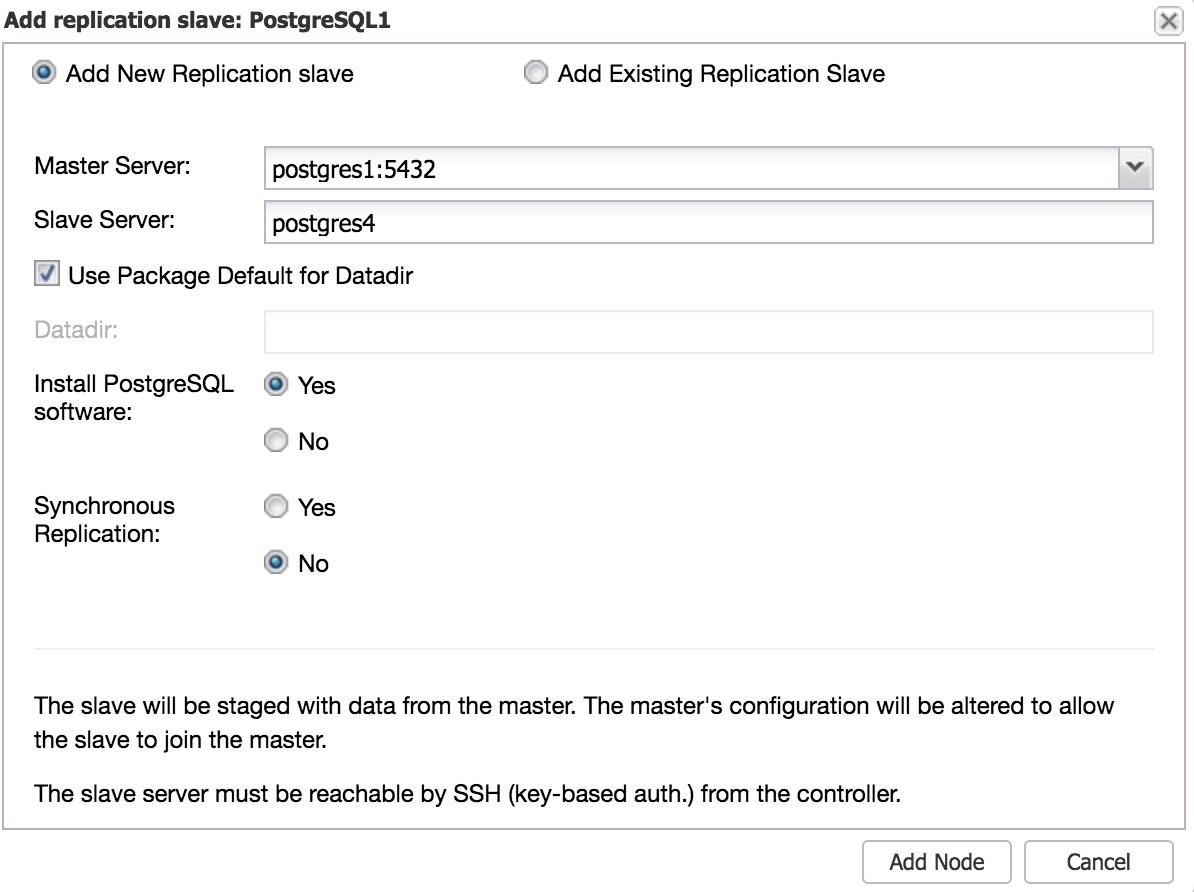Click the Install PostgreSQL software: label

click(134, 397)
